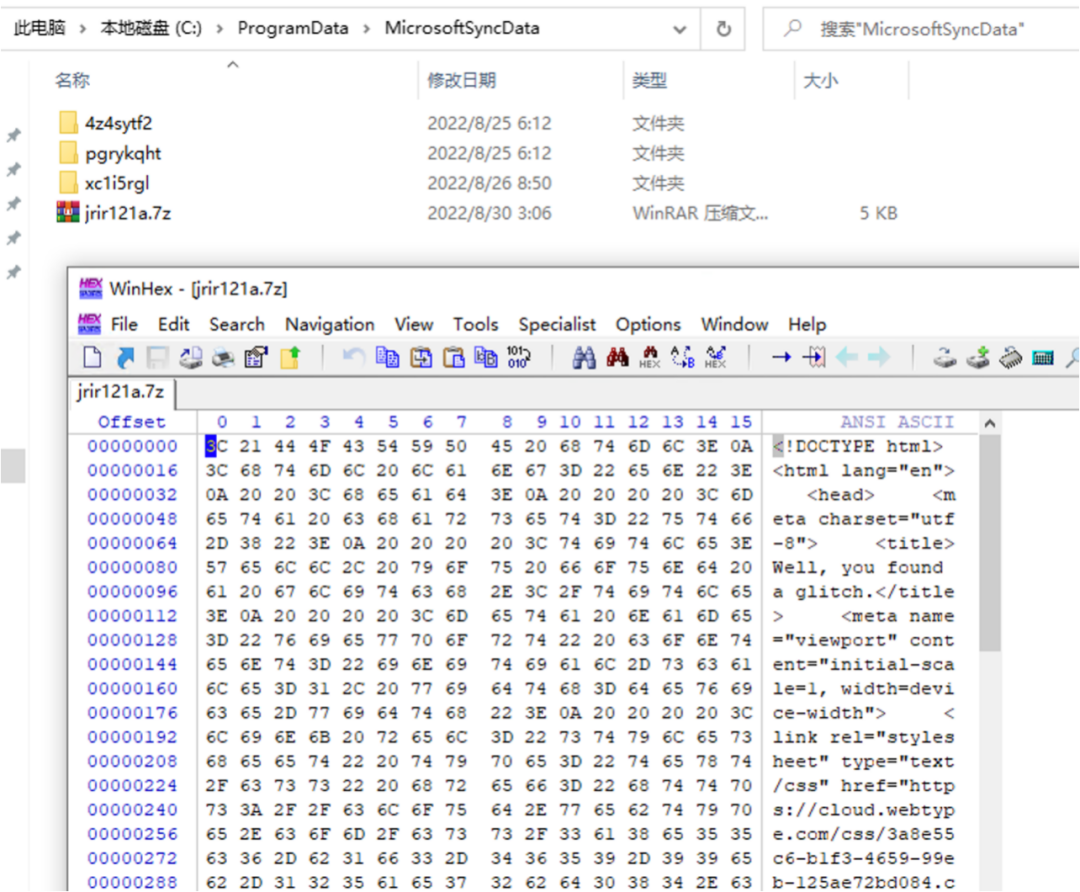Click the ANSI ASCII column header
This screenshot has width=1080, height=892.
(897, 422)
